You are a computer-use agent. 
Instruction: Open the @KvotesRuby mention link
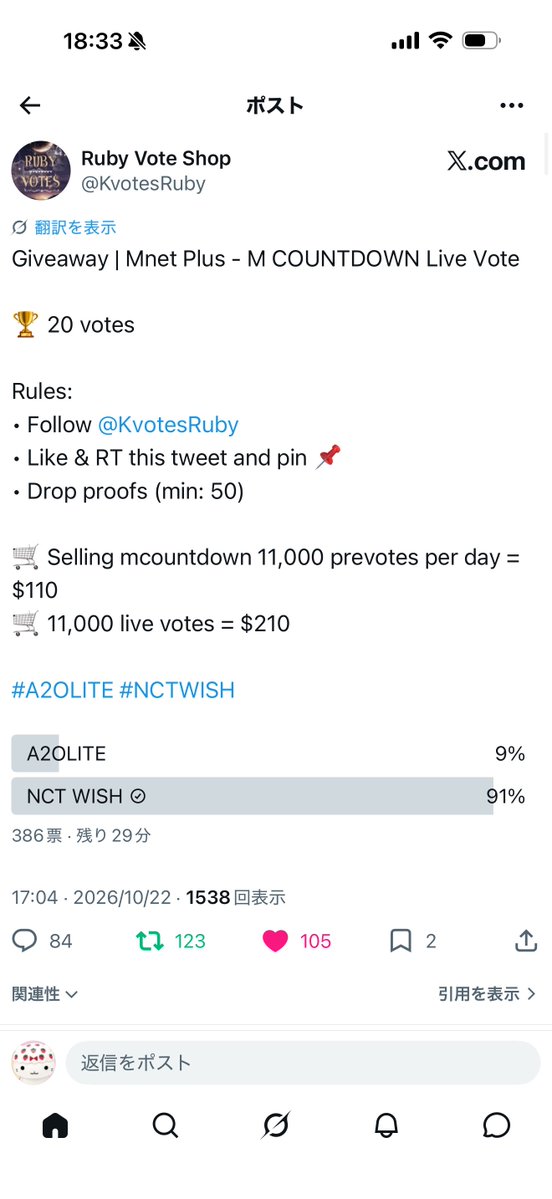pyautogui.click(x=168, y=424)
